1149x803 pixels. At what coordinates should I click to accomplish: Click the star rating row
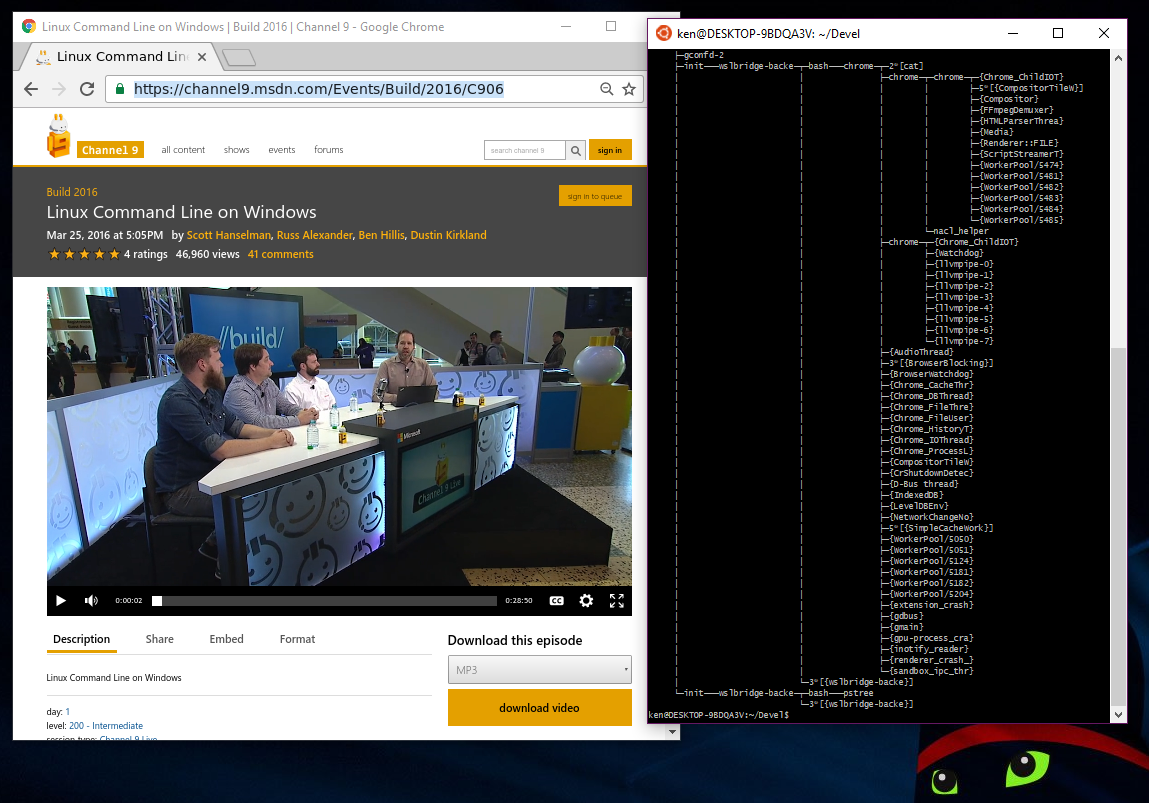coord(84,254)
